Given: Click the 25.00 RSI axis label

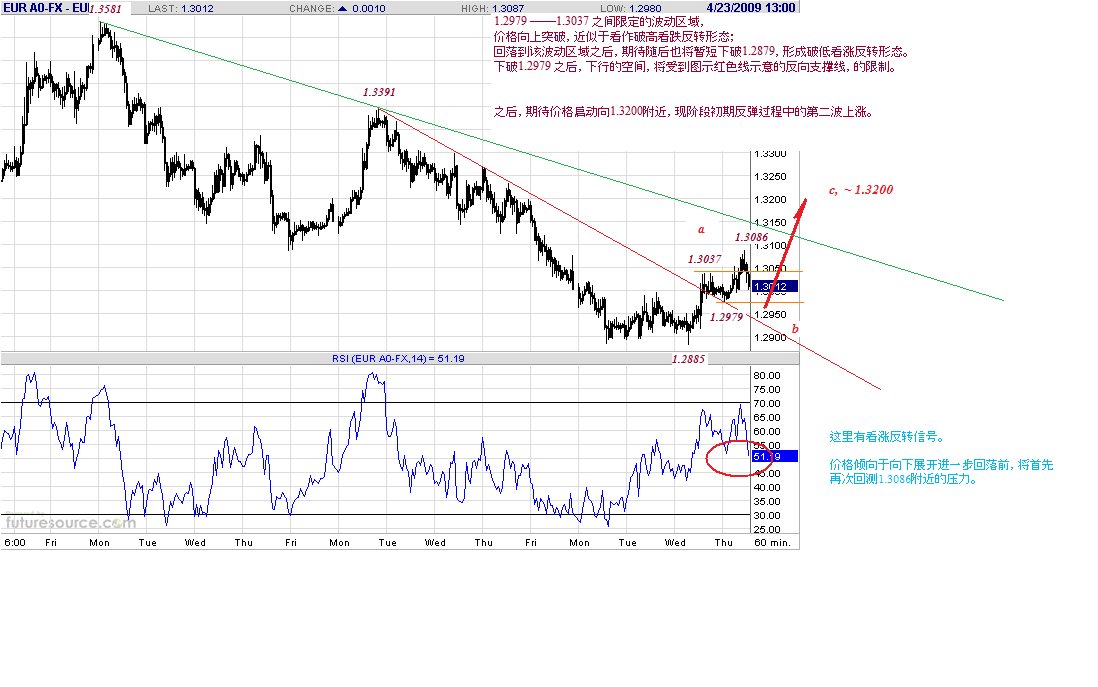Looking at the screenshot, I should click(x=767, y=529).
